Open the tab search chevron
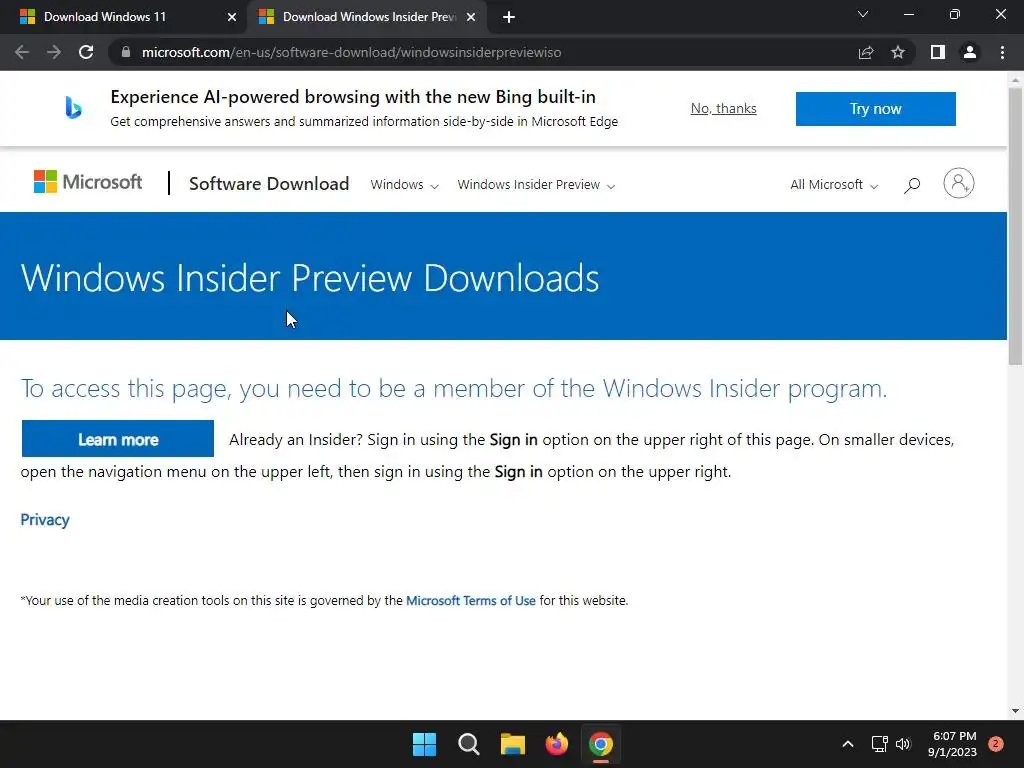 (863, 14)
